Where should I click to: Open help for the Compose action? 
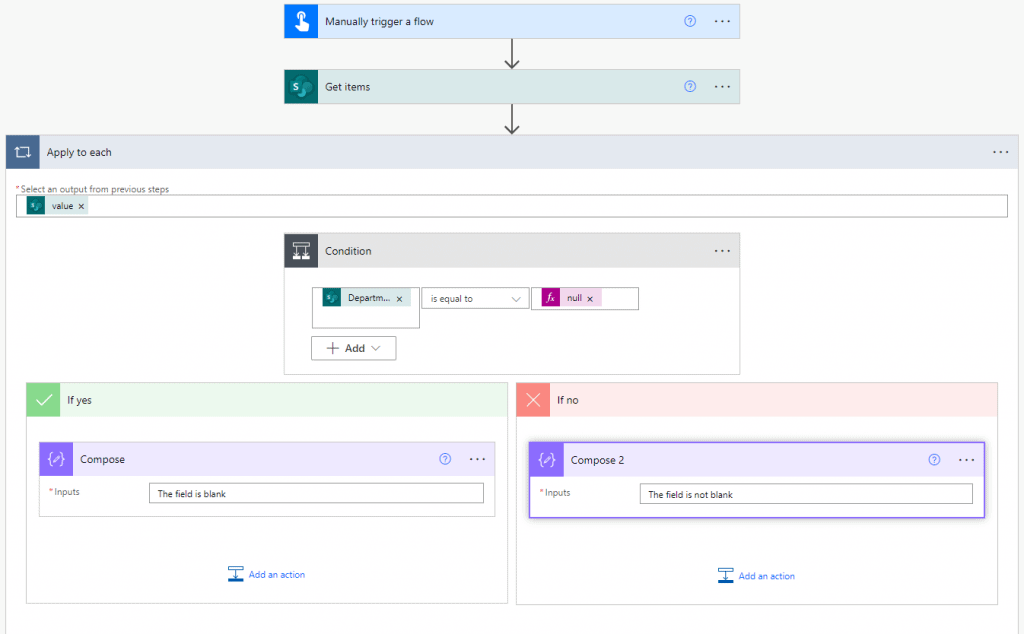445,459
